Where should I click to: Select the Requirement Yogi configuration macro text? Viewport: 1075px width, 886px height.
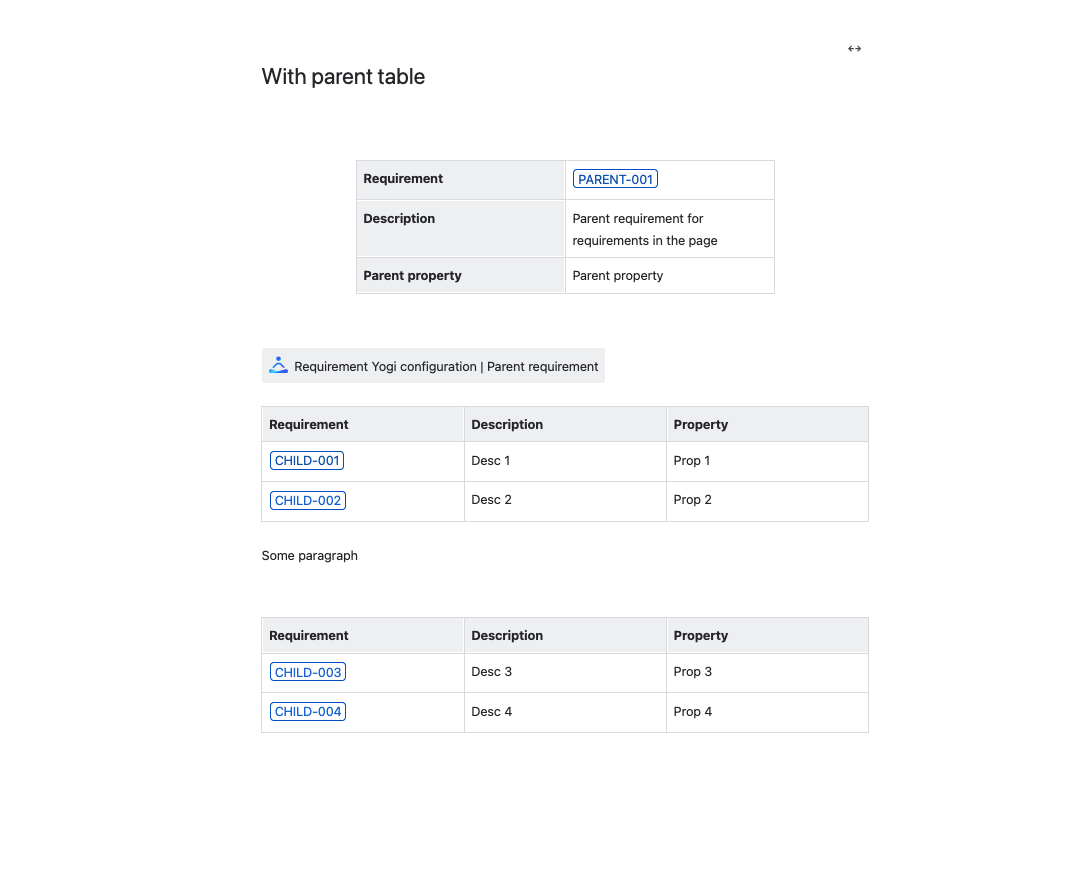(446, 367)
